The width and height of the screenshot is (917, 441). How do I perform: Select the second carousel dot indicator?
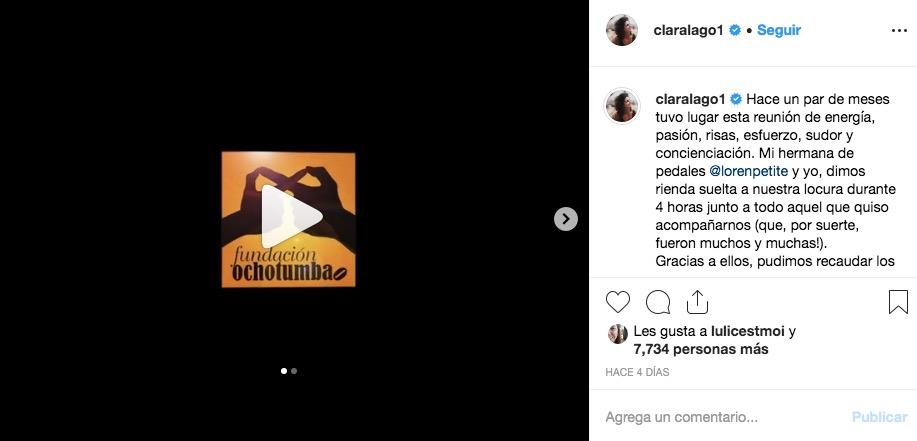pos(294,371)
